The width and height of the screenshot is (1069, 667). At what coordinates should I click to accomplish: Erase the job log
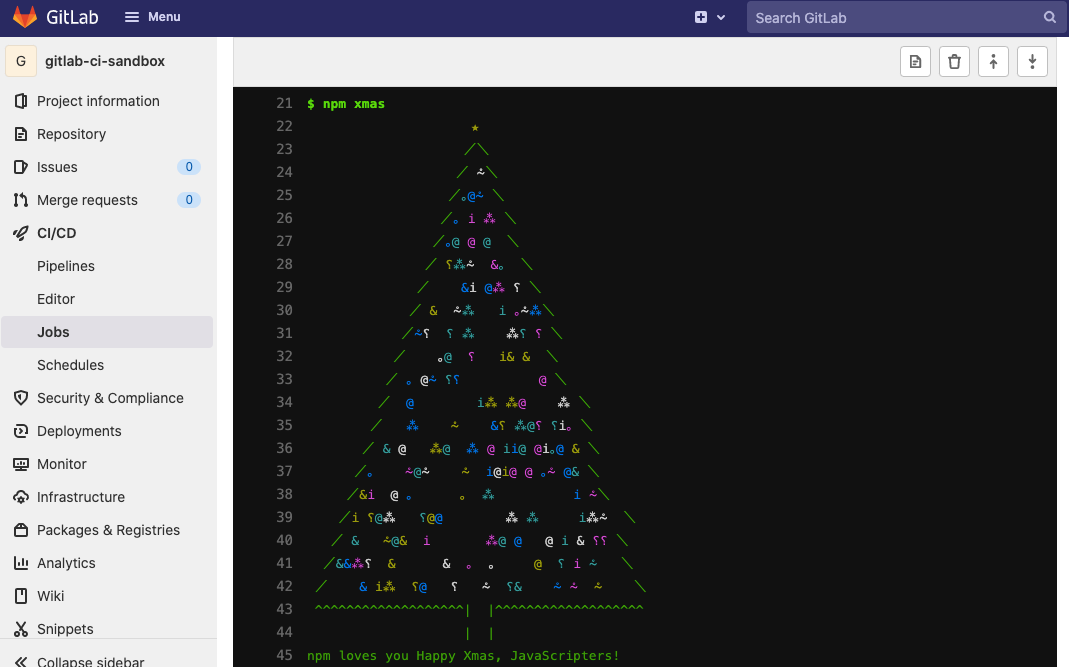953,61
